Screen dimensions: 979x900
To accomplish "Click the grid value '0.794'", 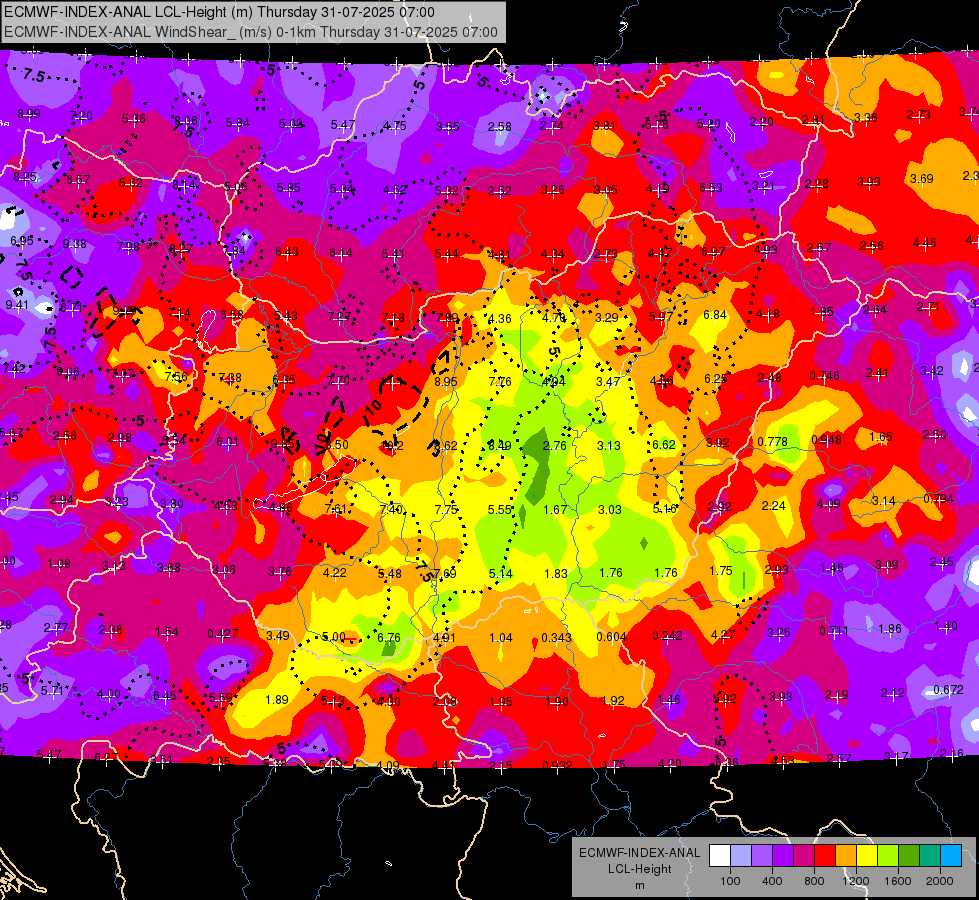I will click(938, 498).
